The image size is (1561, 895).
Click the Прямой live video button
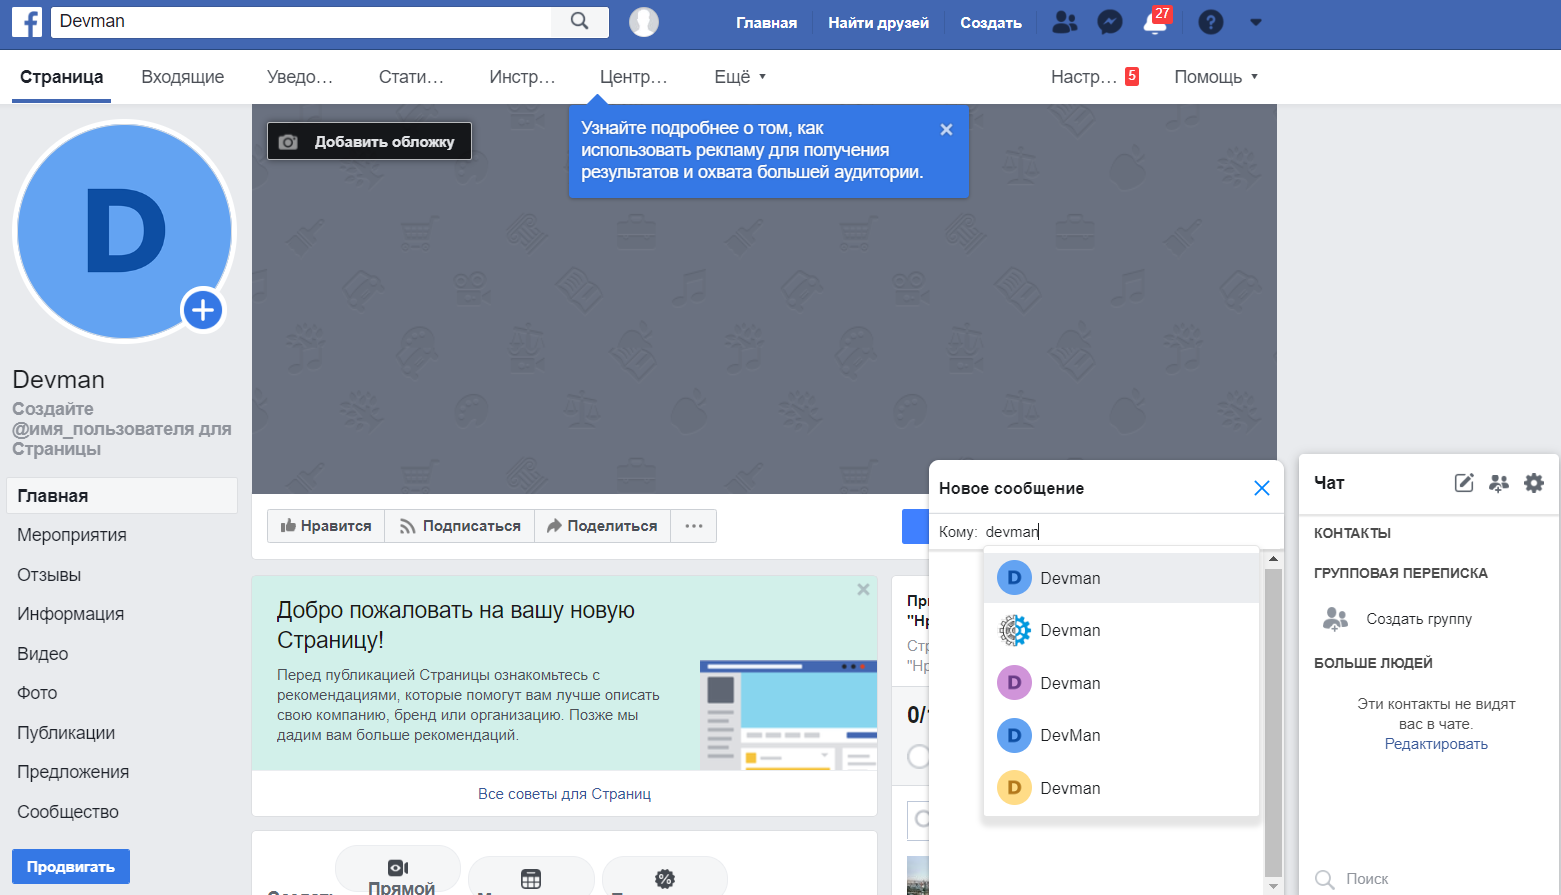[398, 870]
